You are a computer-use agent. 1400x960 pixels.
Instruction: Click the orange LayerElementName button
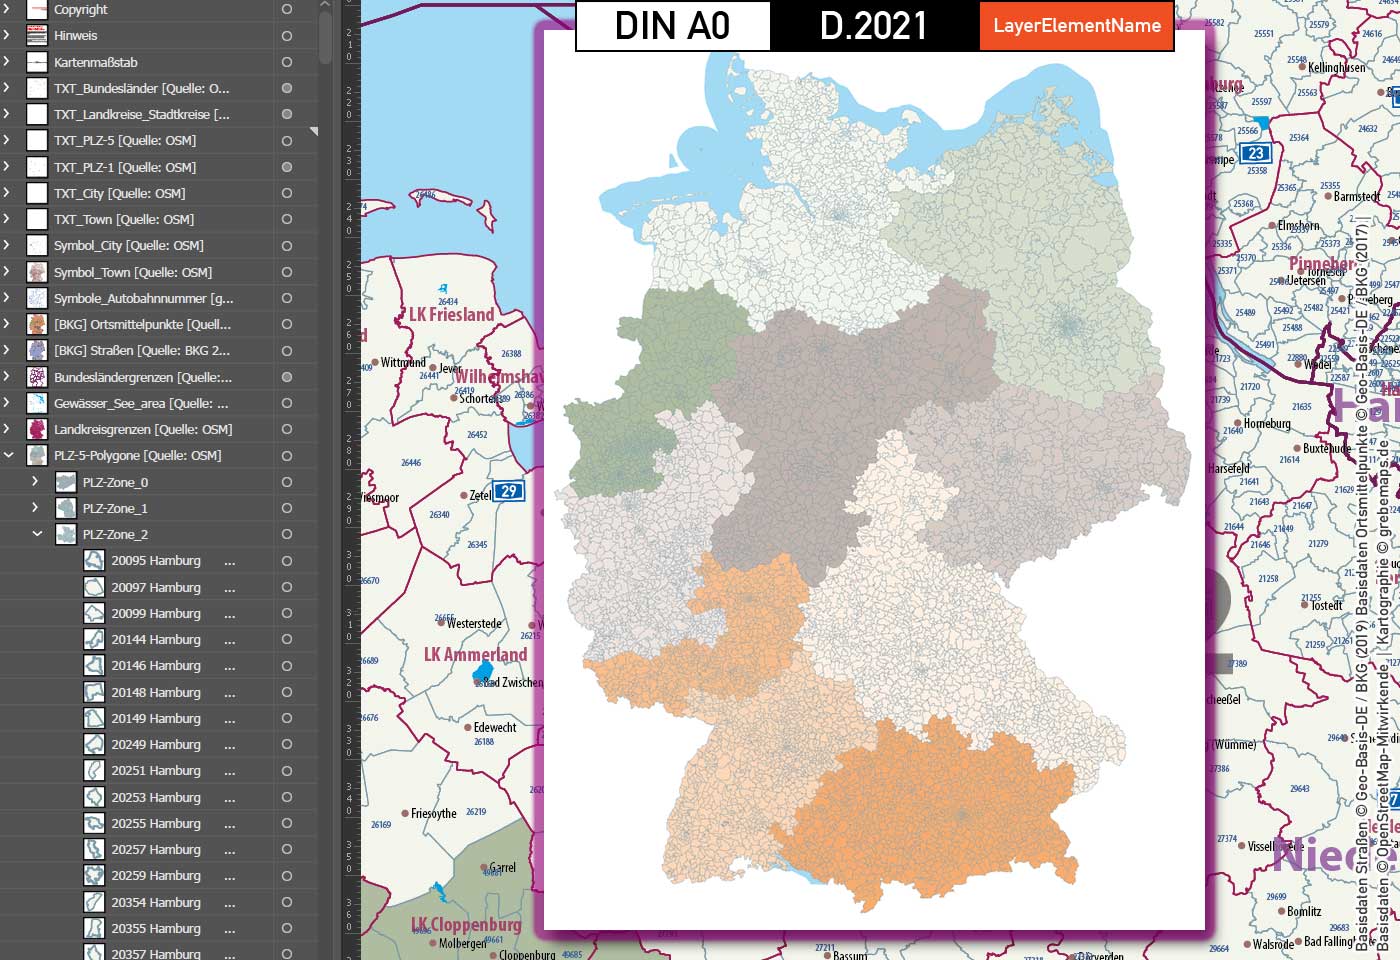(1077, 27)
